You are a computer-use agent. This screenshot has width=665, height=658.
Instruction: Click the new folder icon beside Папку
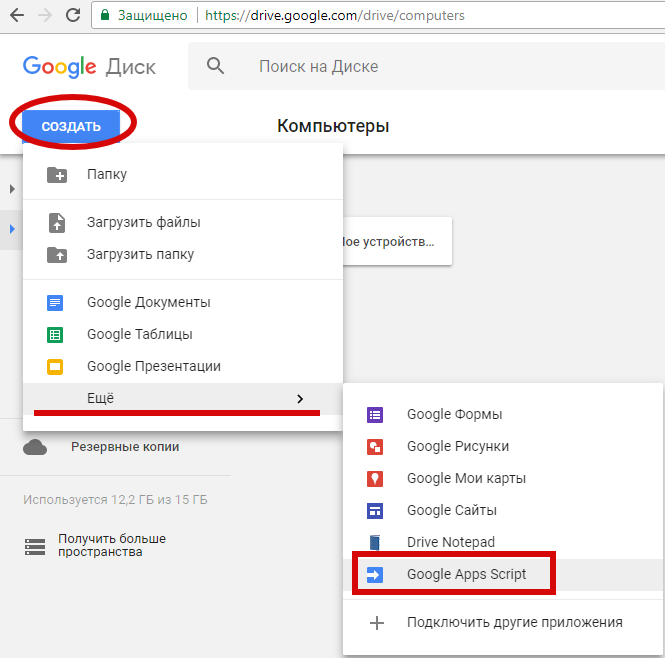click(57, 174)
